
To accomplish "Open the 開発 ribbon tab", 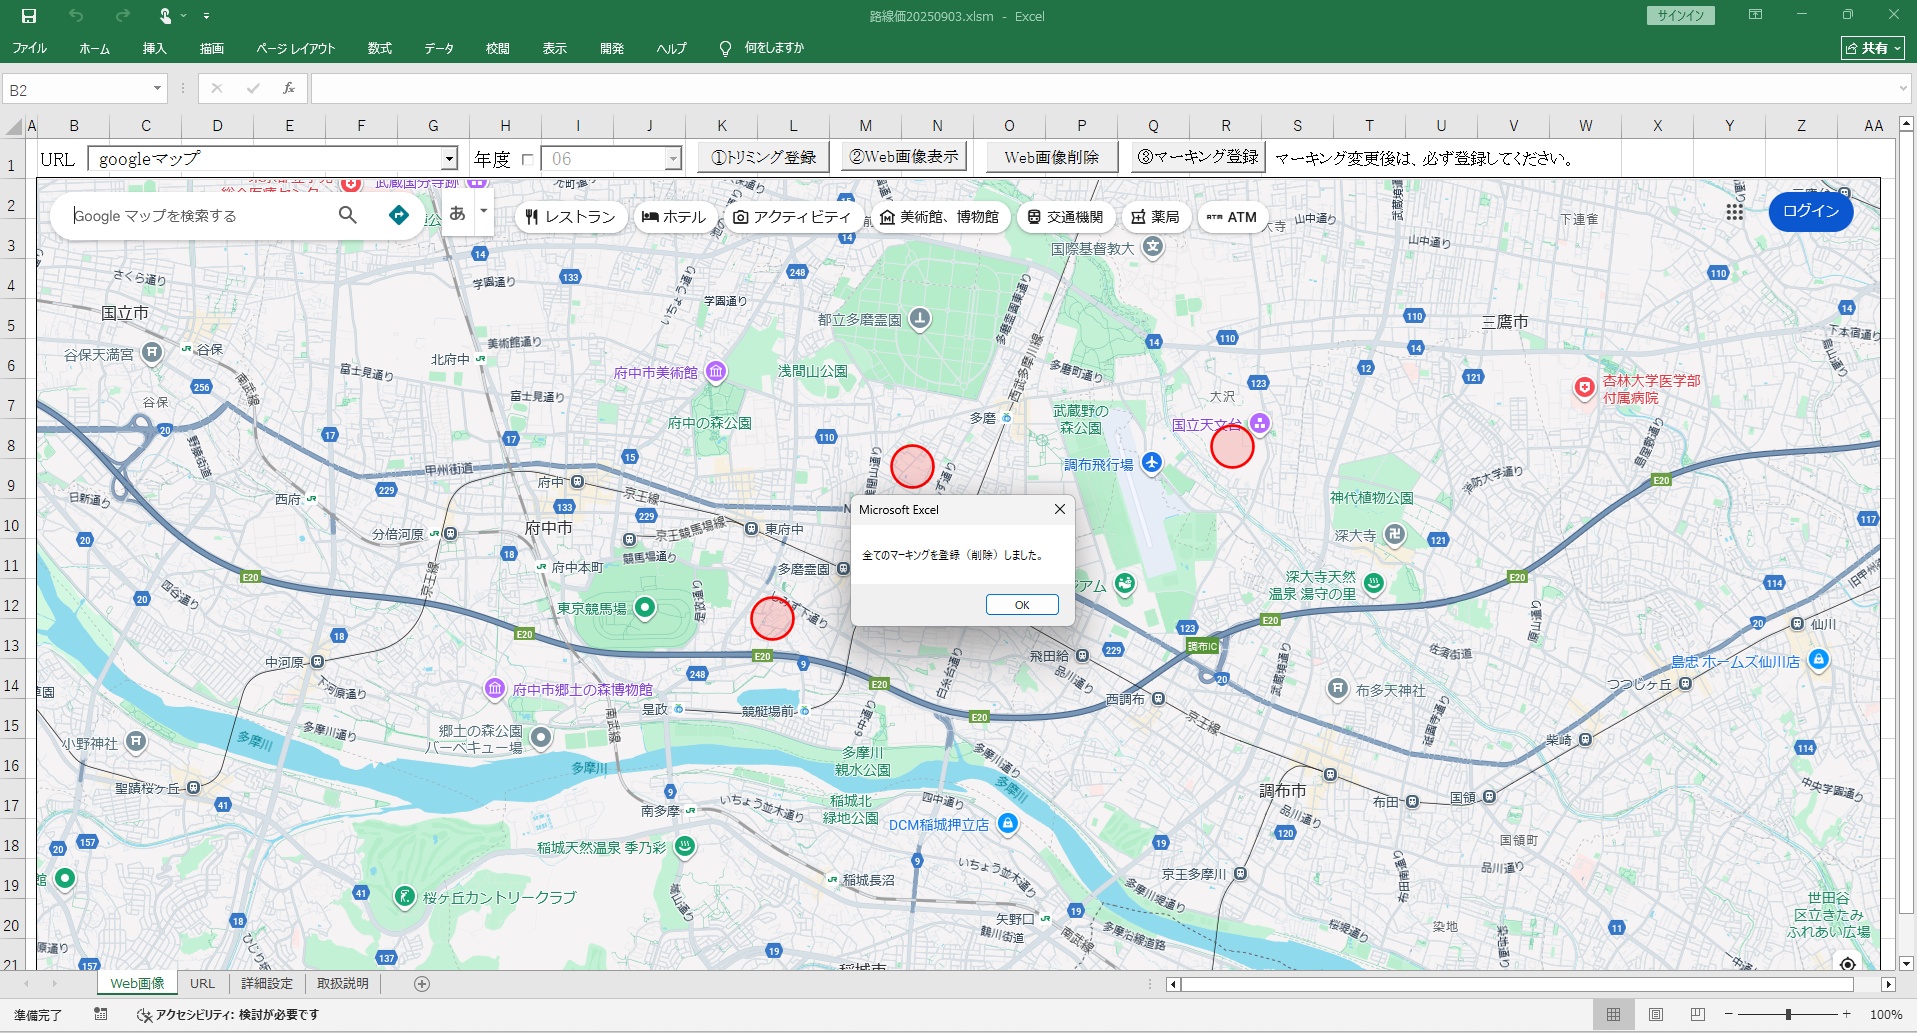I will coord(612,48).
